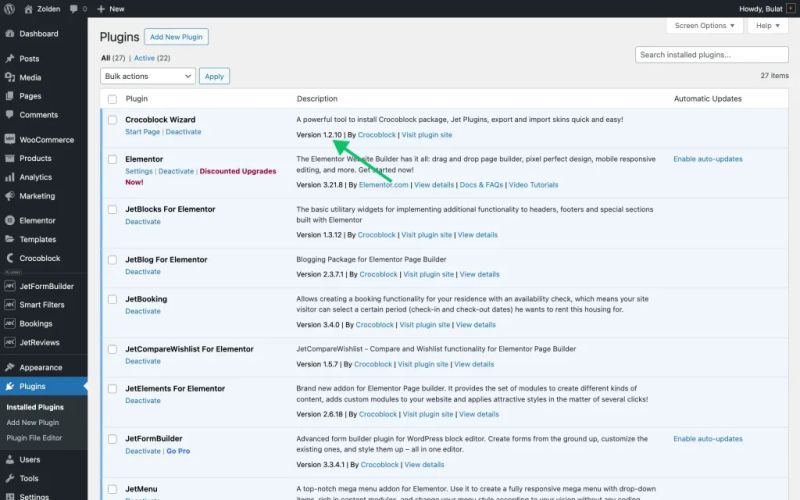The image size is (800, 500).
Task: Open Add New Plugin submenu item
Action: pos(33,422)
